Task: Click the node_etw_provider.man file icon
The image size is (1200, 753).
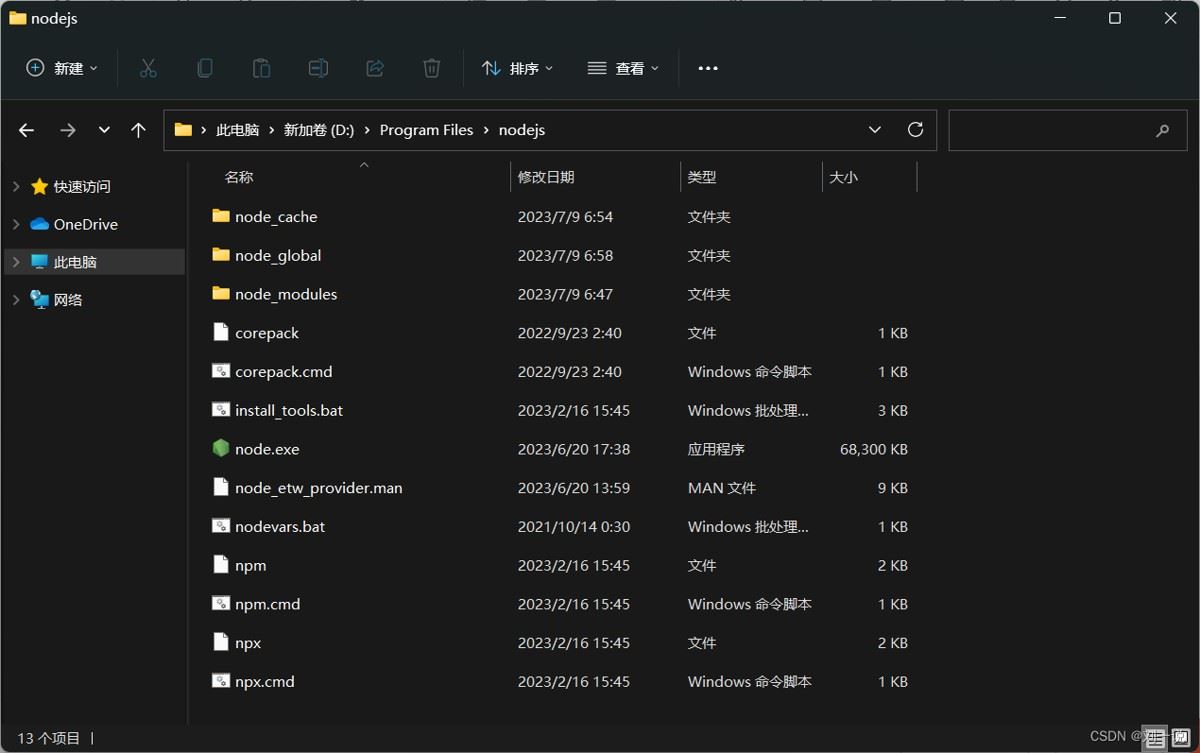Action: (x=221, y=487)
